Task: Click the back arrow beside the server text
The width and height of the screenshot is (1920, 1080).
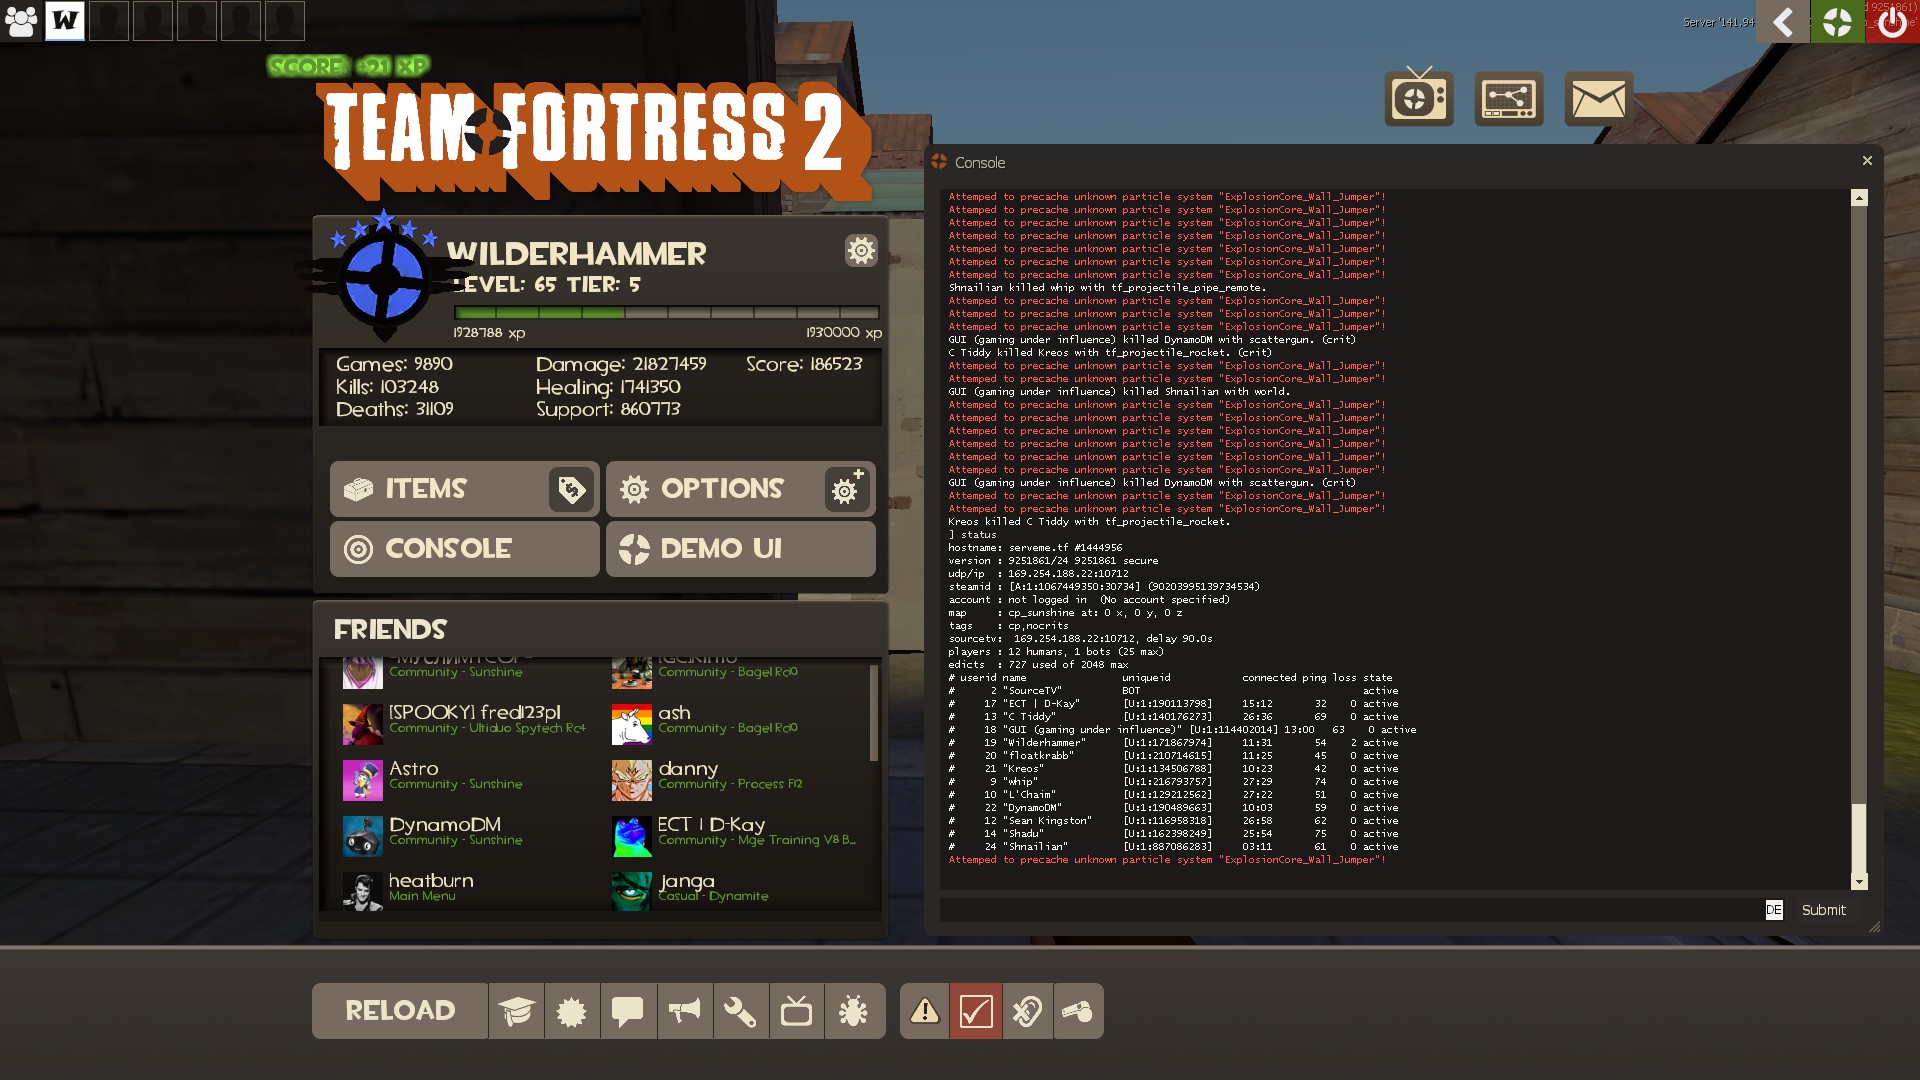Action: 1783,21
